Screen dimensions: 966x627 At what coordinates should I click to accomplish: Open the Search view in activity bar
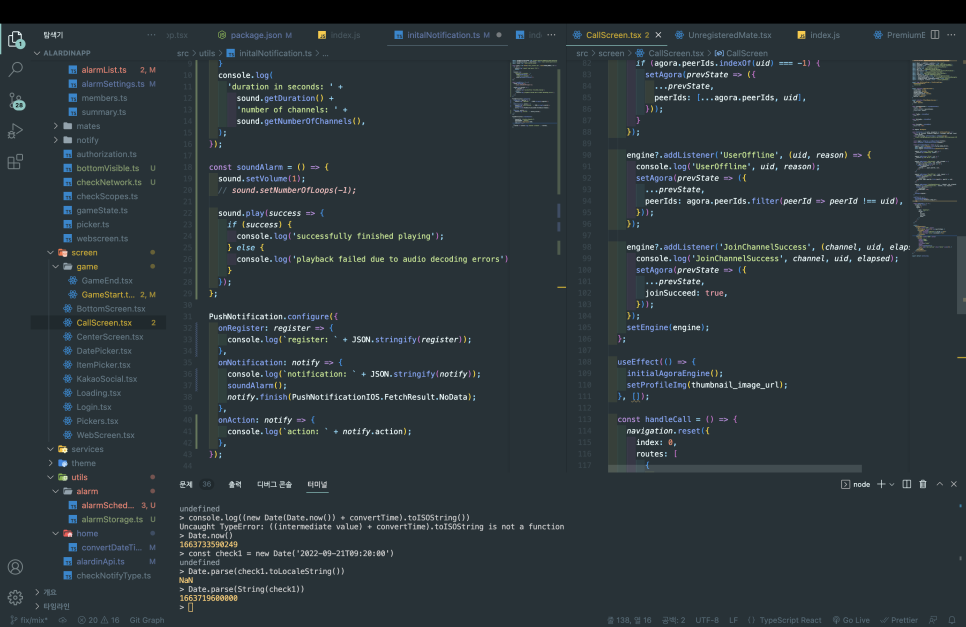pos(15,70)
